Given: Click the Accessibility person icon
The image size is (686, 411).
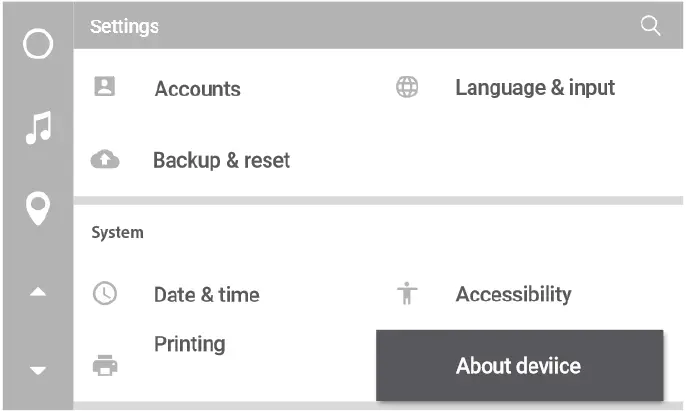Looking at the screenshot, I should tap(407, 294).
